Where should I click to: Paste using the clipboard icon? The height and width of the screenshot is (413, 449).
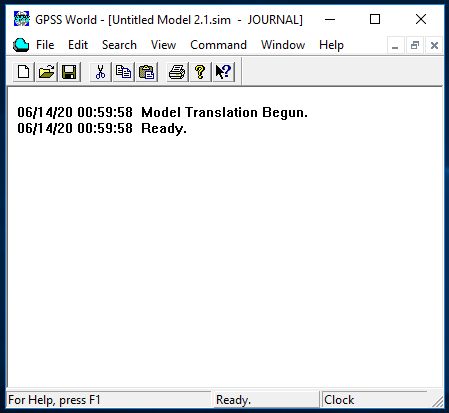click(x=146, y=72)
